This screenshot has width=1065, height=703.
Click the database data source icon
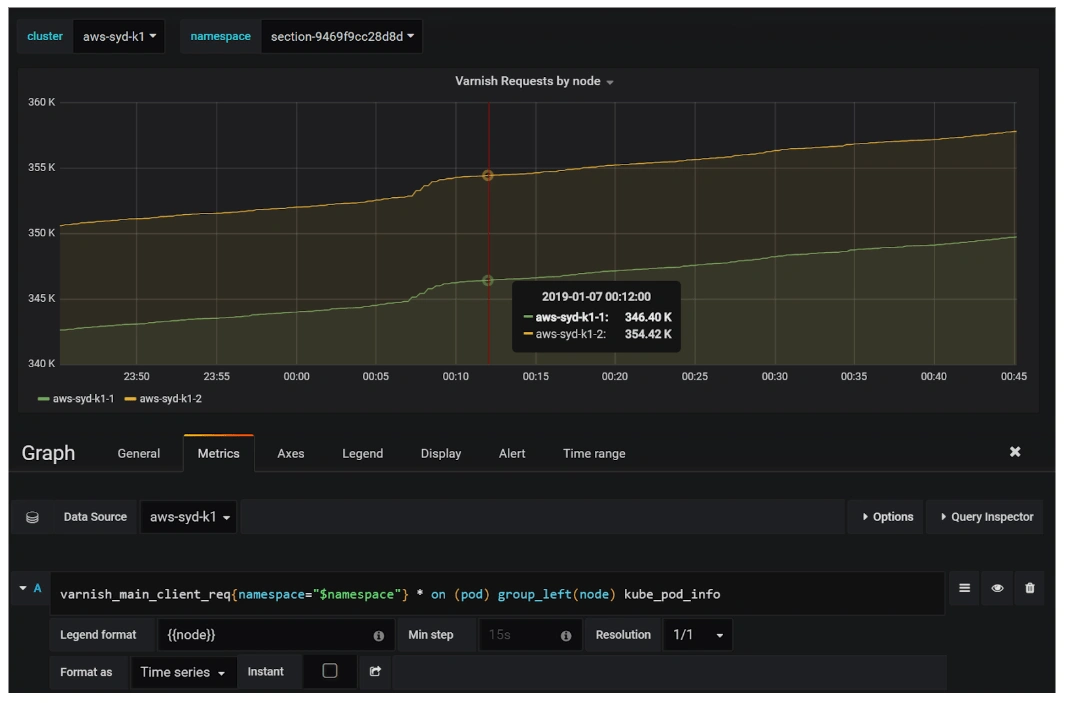[x=32, y=518]
